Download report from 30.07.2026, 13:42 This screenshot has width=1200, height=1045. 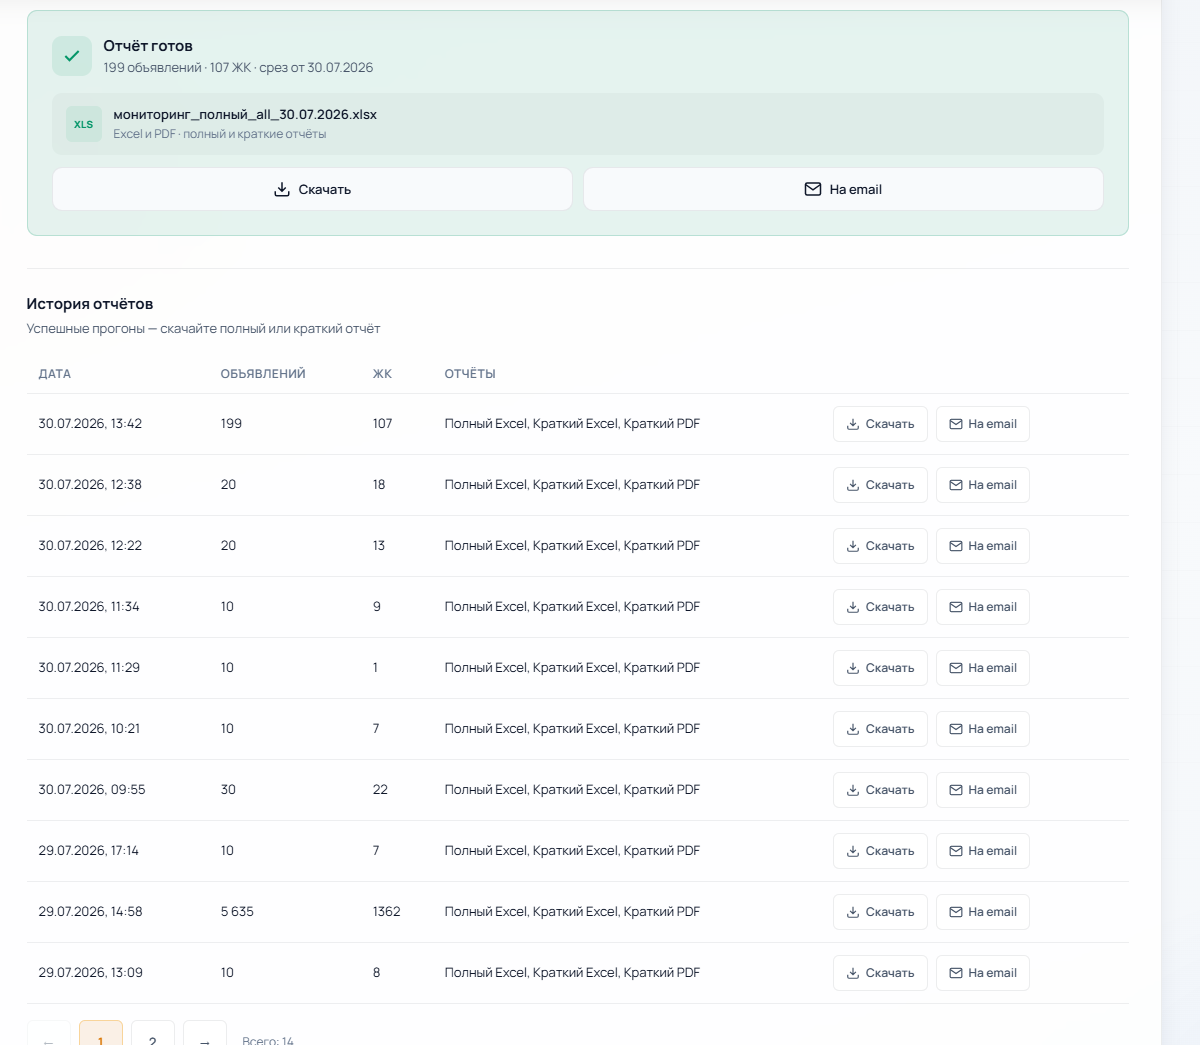(880, 424)
